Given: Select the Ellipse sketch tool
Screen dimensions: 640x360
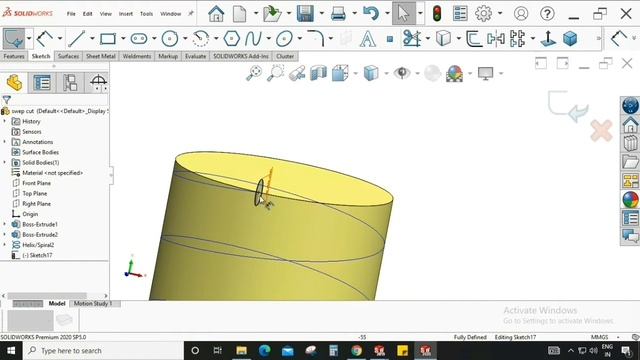Looking at the screenshot, I should tap(284, 39).
